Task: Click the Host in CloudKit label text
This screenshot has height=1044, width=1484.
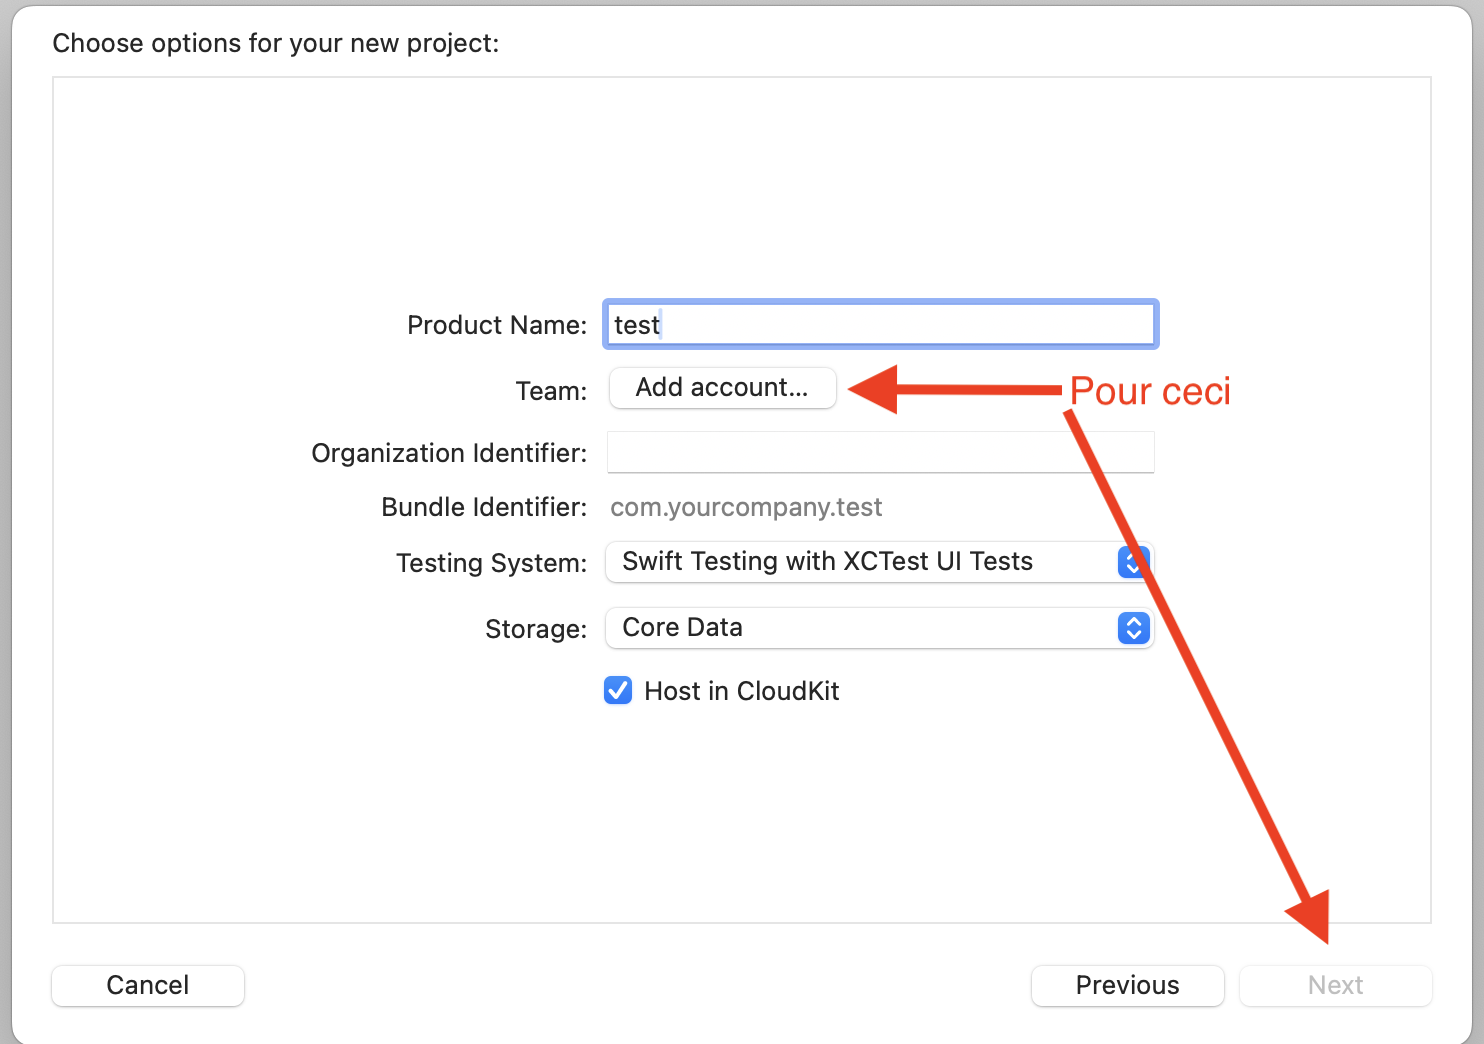Action: tap(741, 691)
